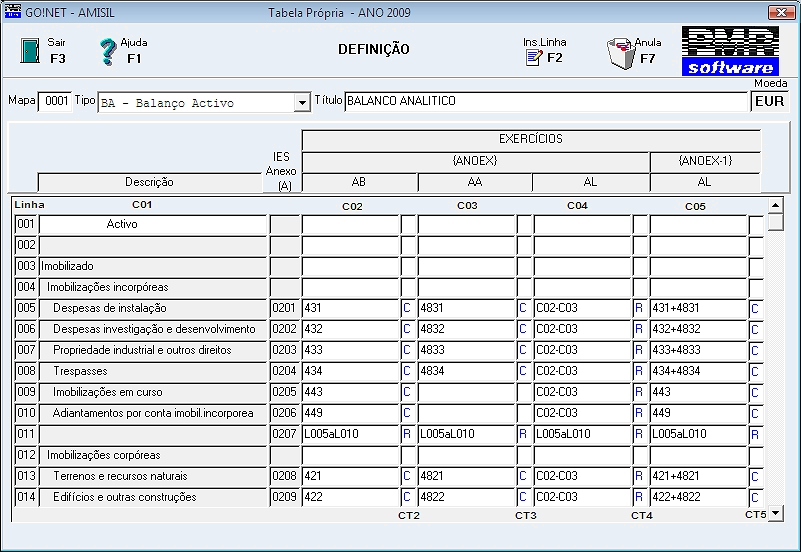The width and height of the screenshot is (801, 552).
Task: Click line number 002
Action: (x=26, y=245)
